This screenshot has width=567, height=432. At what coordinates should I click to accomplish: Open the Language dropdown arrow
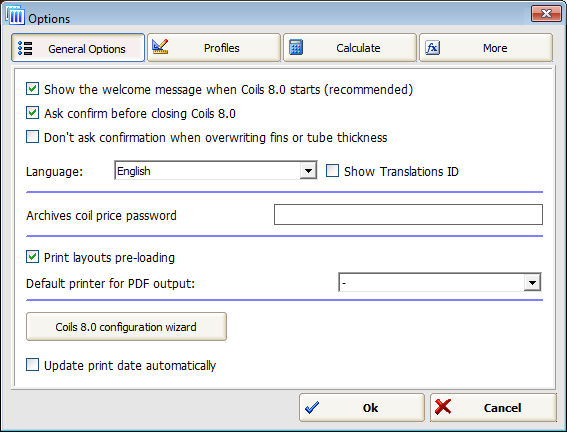(x=308, y=171)
